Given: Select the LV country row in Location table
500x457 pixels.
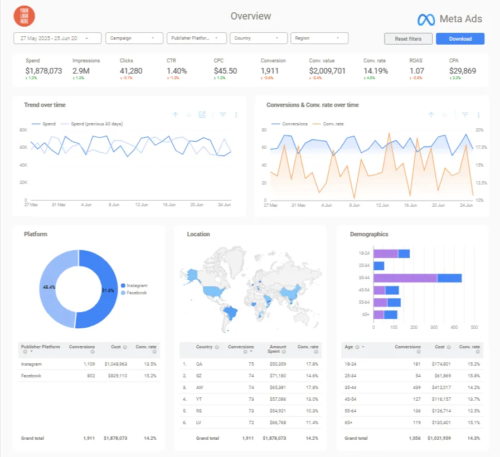Looking at the screenshot, I should point(251,422).
